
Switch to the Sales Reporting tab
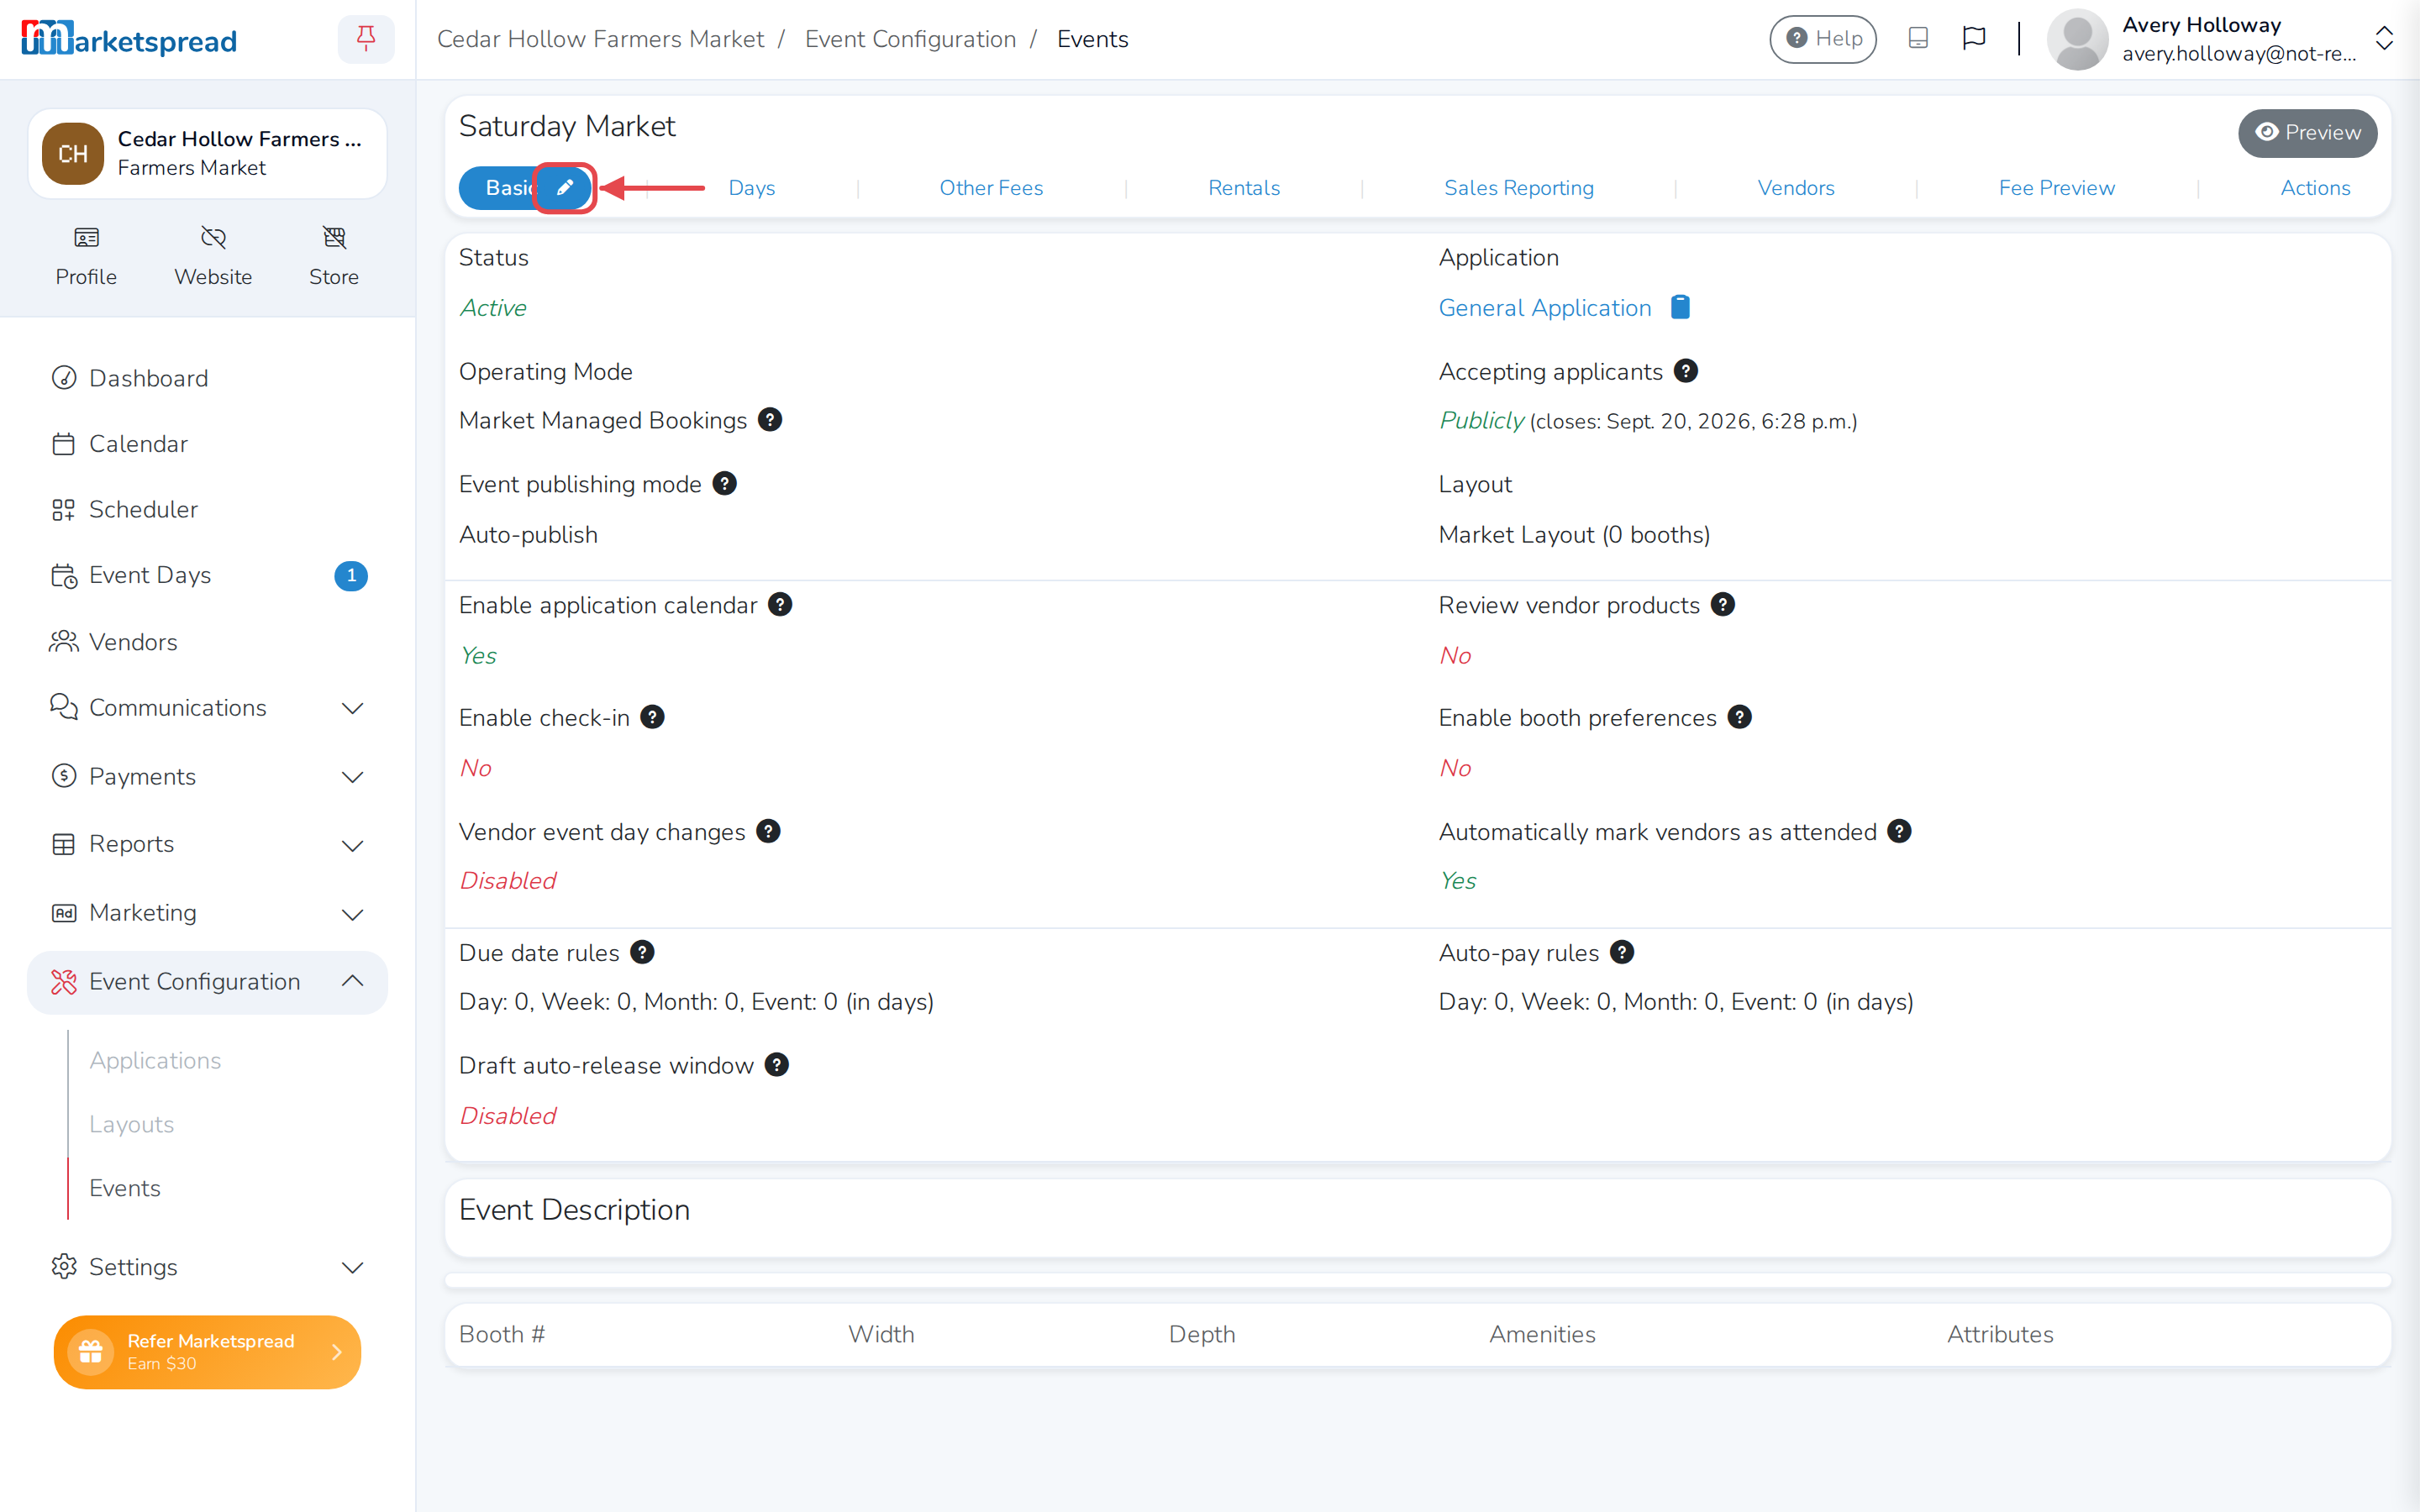pyautogui.click(x=1519, y=188)
